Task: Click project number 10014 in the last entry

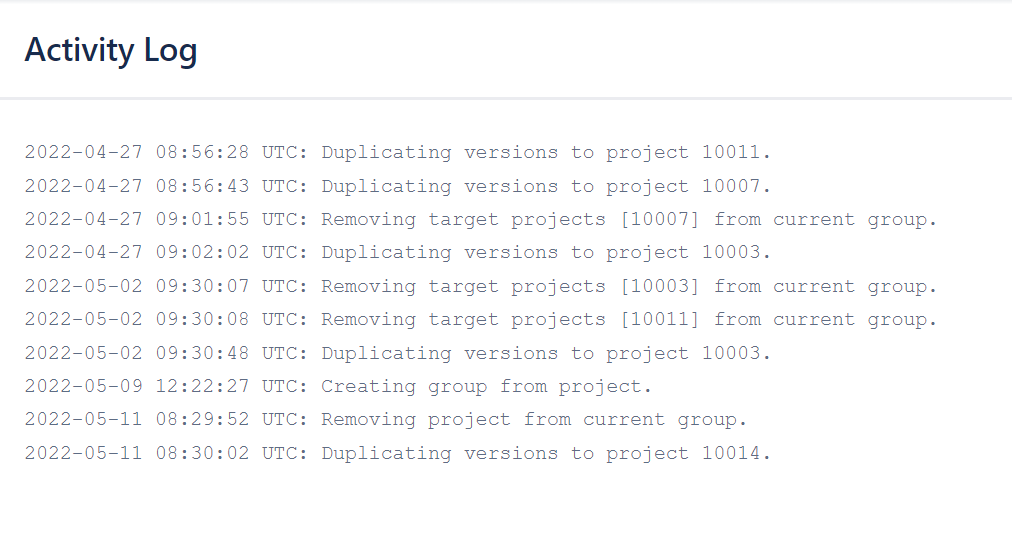Action: (735, 454)
